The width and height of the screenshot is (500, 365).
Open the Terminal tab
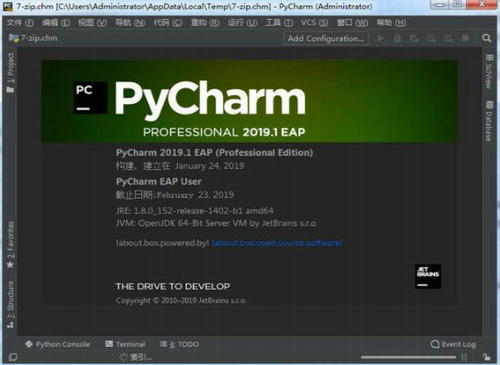point(125,344)
